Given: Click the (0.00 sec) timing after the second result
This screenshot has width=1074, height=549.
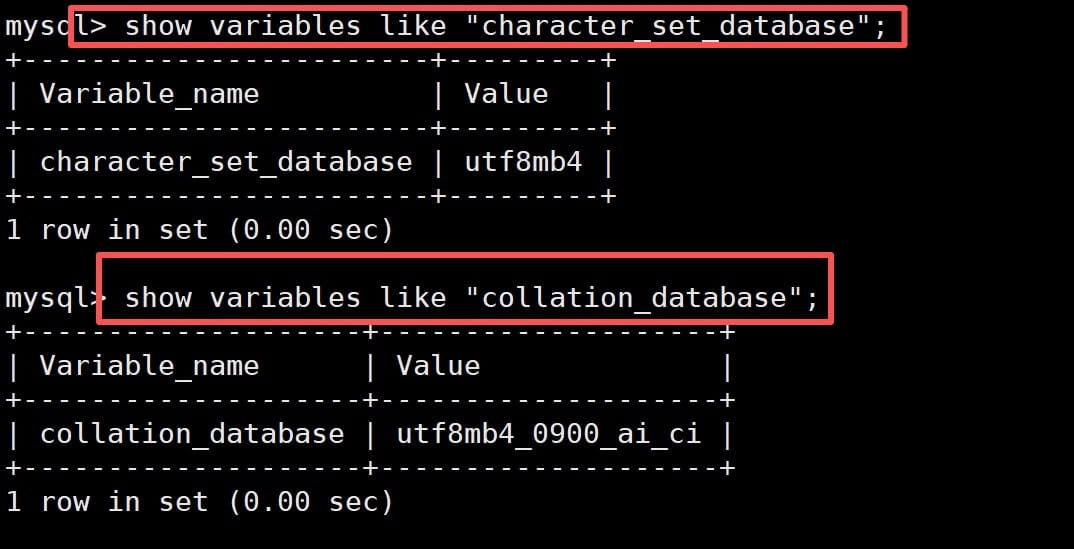Looking at the screenshot, I should click(x=310, y=501).
